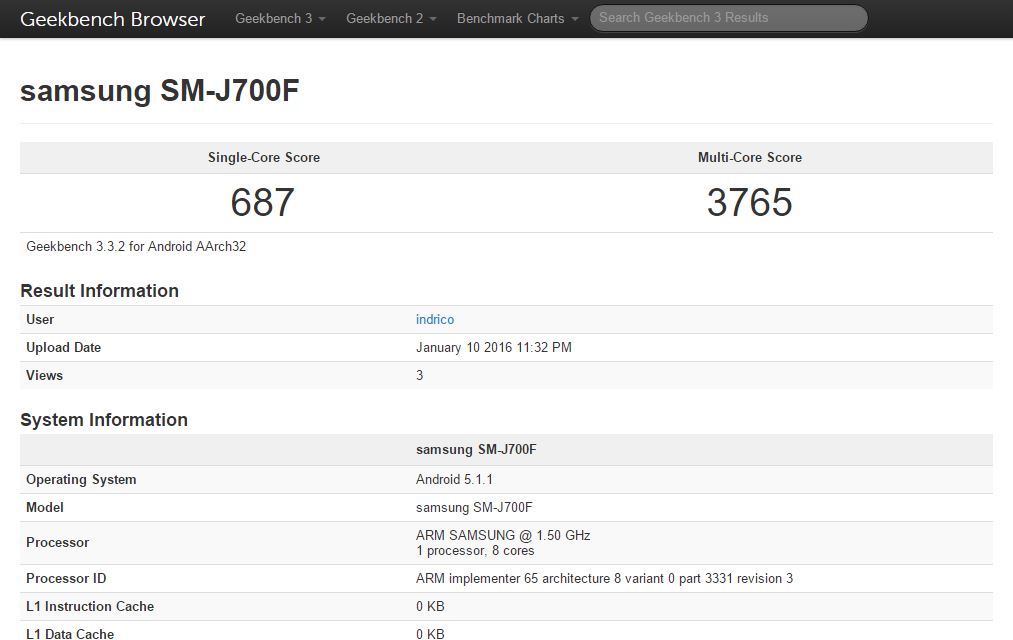Select text ARM SAMSUNG @ 1.50 GHz
Image resolution: width=1013 pixels, height=640 pixels.
pyautogui.click(x=503, y=535)
